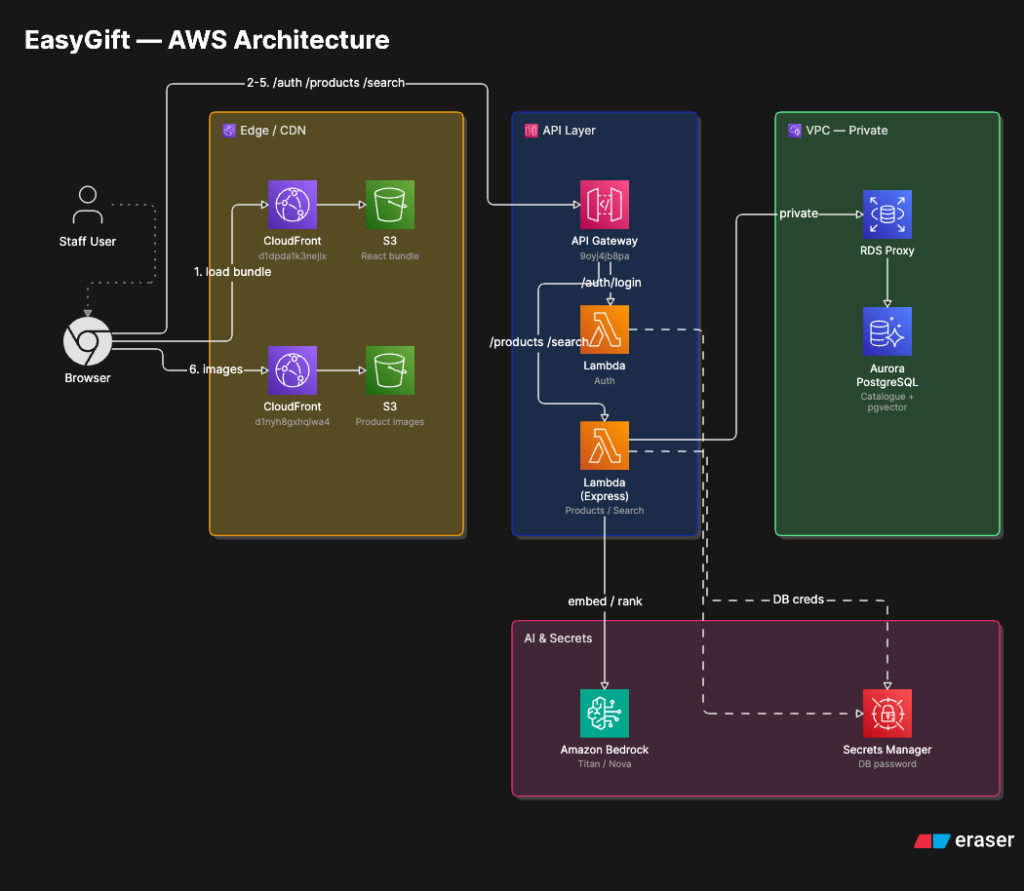Image resolution: width=1024 pixels, height=891 pixels.
Task: Click the 'Secrets Manager' label
Action: [887, 750]
